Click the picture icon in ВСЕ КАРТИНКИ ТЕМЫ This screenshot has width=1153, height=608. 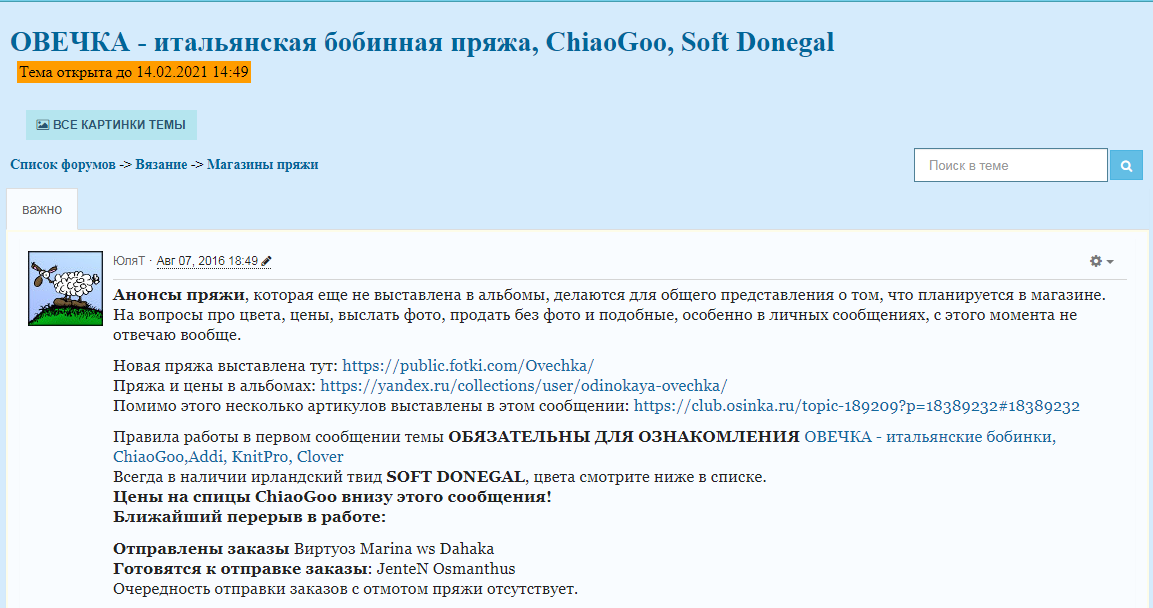point(43,125)
